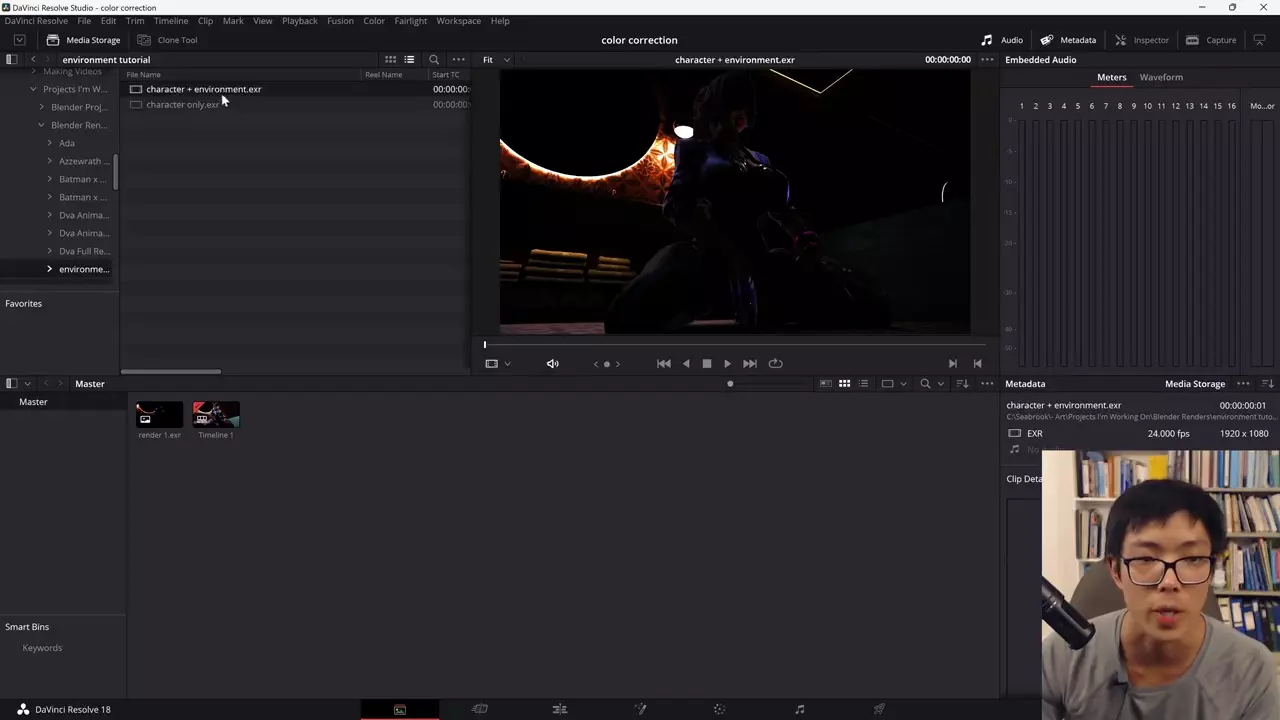Toggle loop playback in viewer
This screenshot has width=1280, height=720.
[x=775, y=364]
